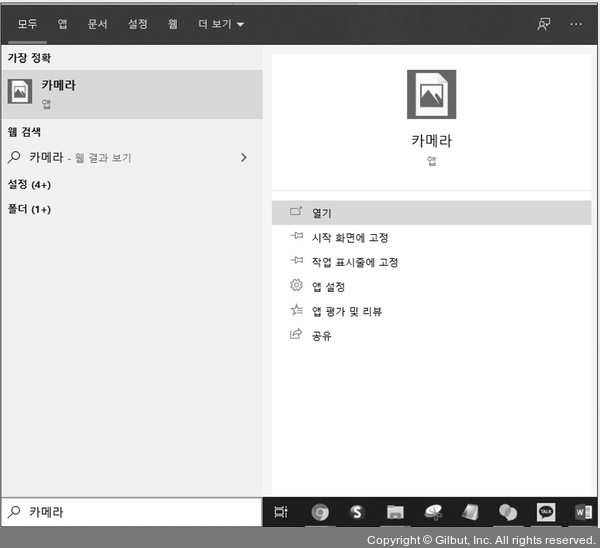The width and height of the screenshot is (600, 548).
Task: Expand the 더 보기 dropdown
Action: click(221, 24)
